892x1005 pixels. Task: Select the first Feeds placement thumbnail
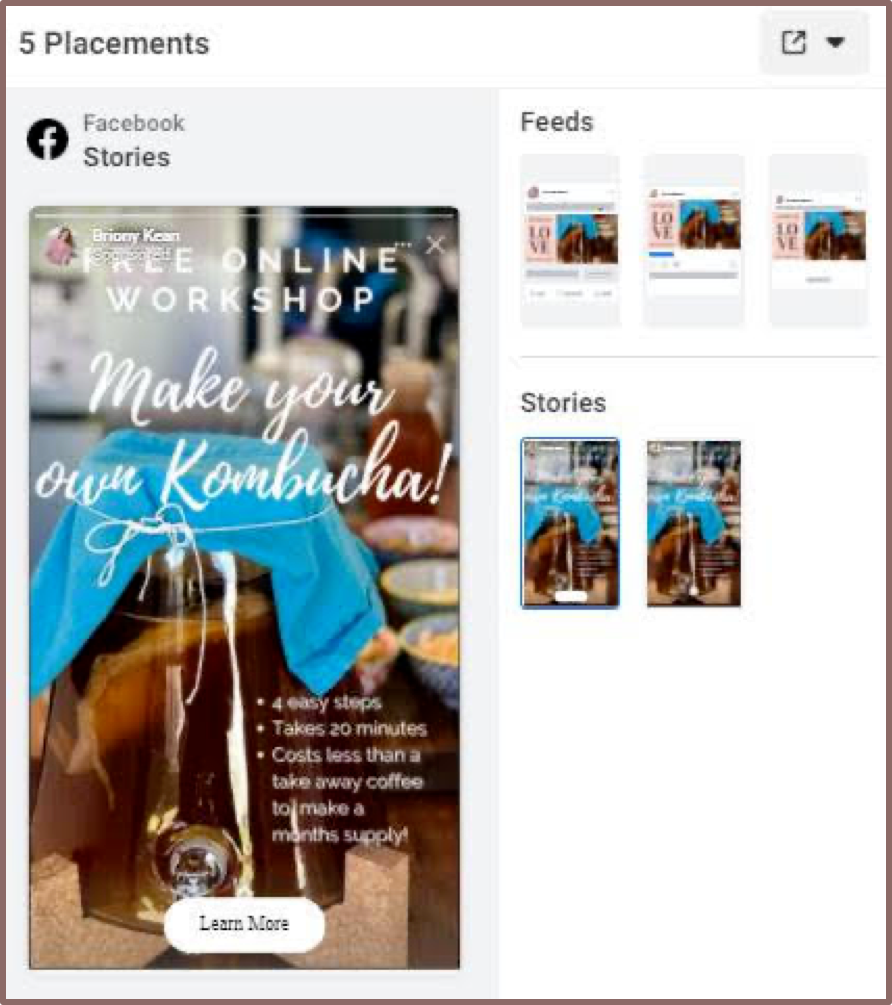(x=570, y=240)
